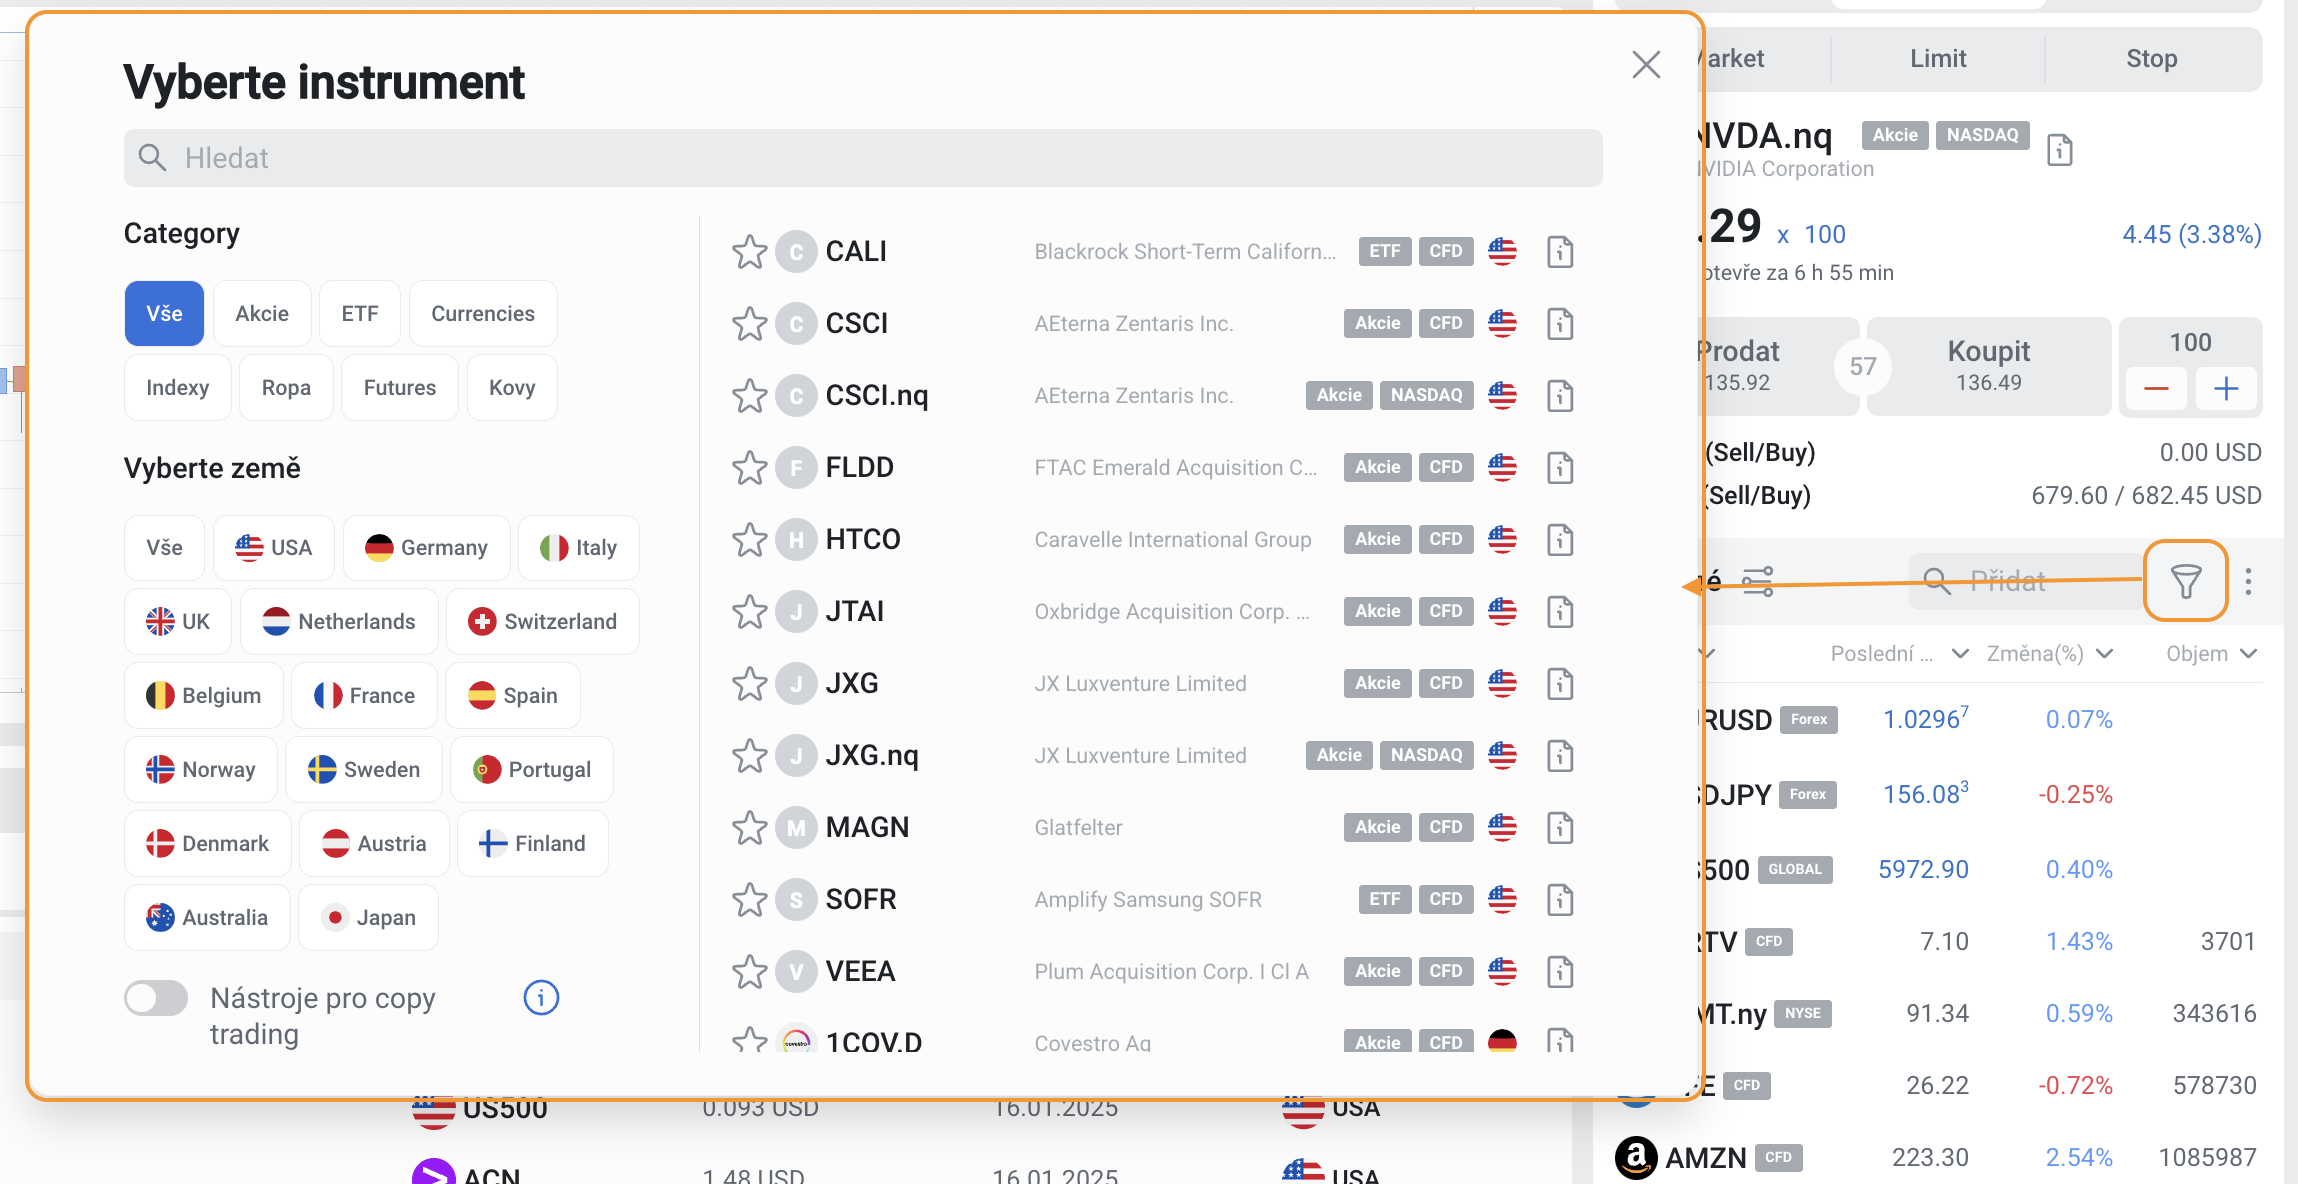Image resolution: width=2298 pixels, height=1184 pixels.
Task: Open the watchlist settings sliders icon
Action: click(x=1757, y=581)
